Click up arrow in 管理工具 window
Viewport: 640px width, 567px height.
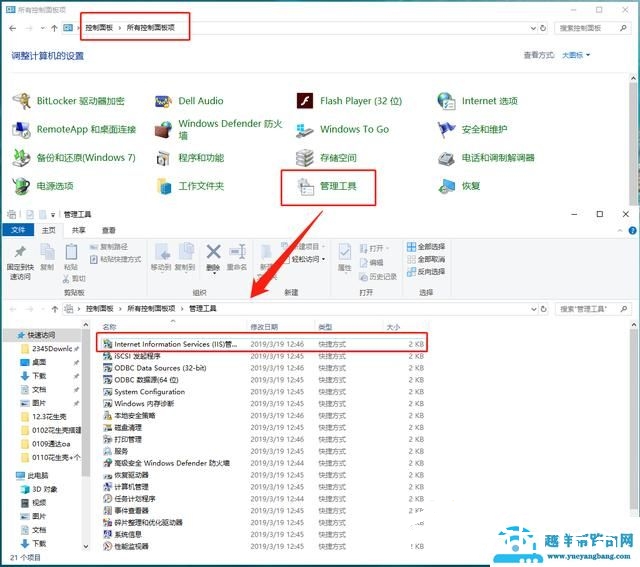point(55,309)
